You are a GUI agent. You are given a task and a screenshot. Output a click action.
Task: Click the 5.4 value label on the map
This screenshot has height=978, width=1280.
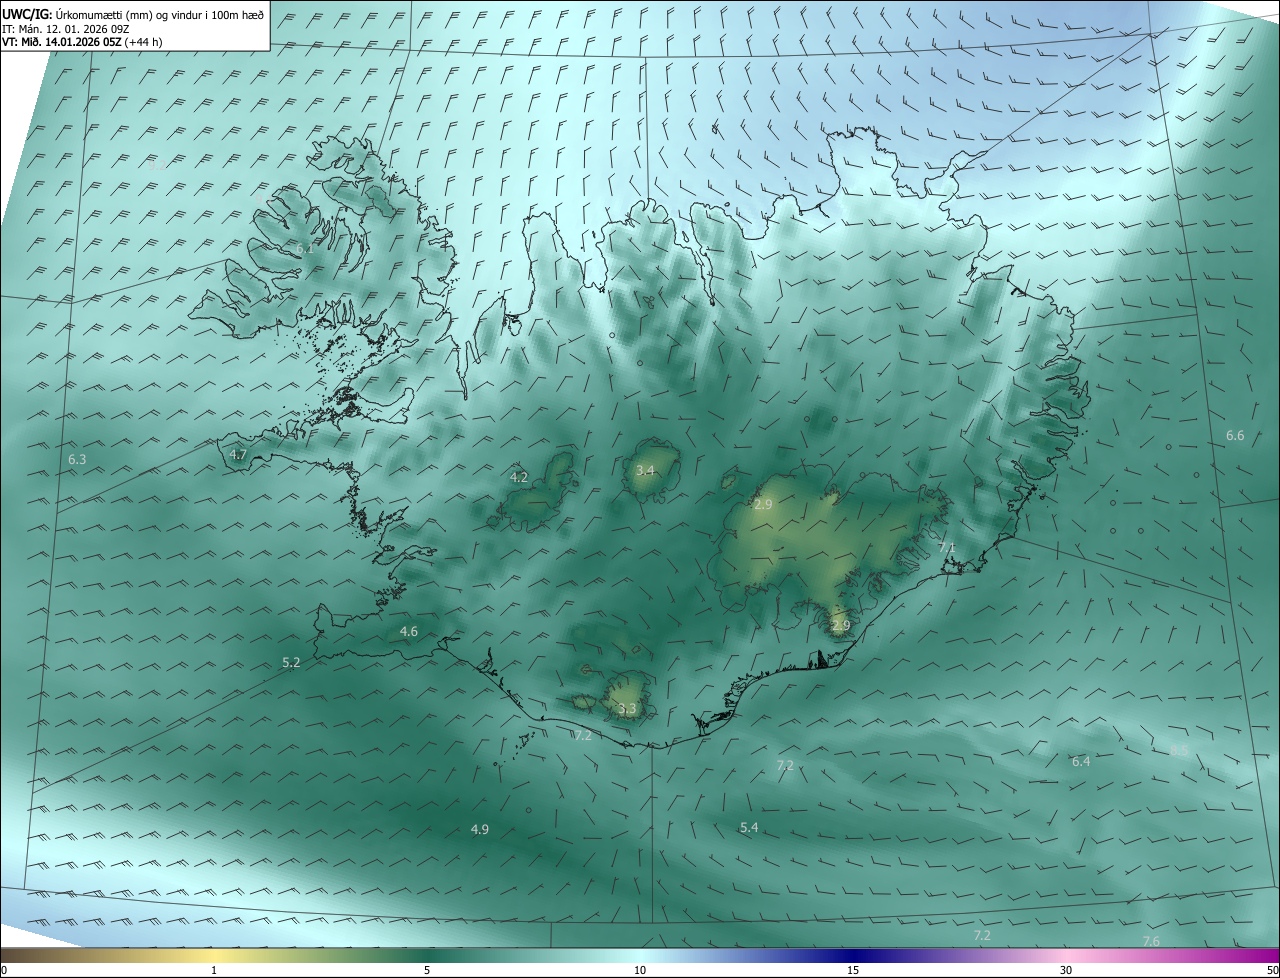(749, 827)
